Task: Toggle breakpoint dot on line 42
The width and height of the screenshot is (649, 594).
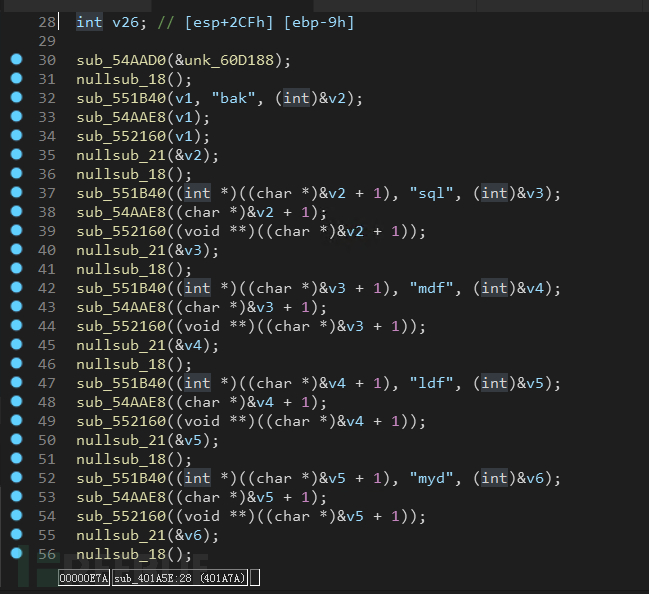Action: click(x=16, y=287)
